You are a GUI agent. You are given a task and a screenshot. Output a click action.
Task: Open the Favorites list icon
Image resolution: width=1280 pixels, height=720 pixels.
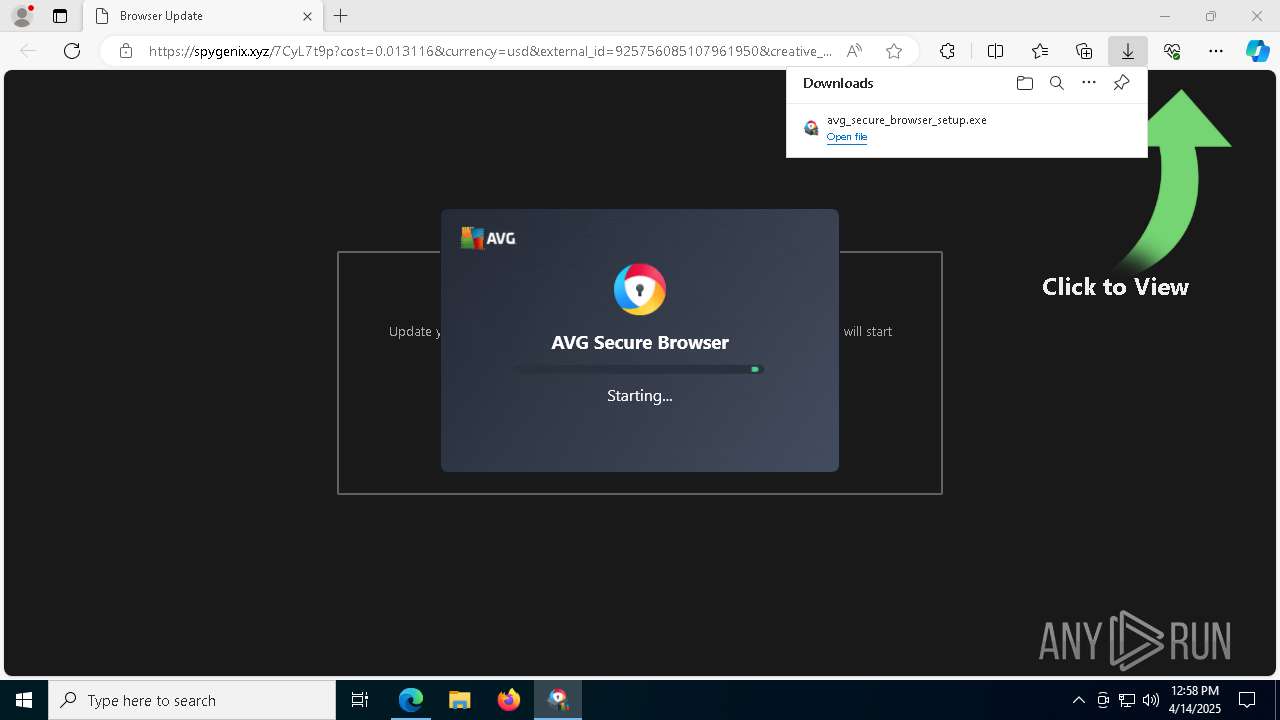pyautogui.click(x=1040, y=51)
